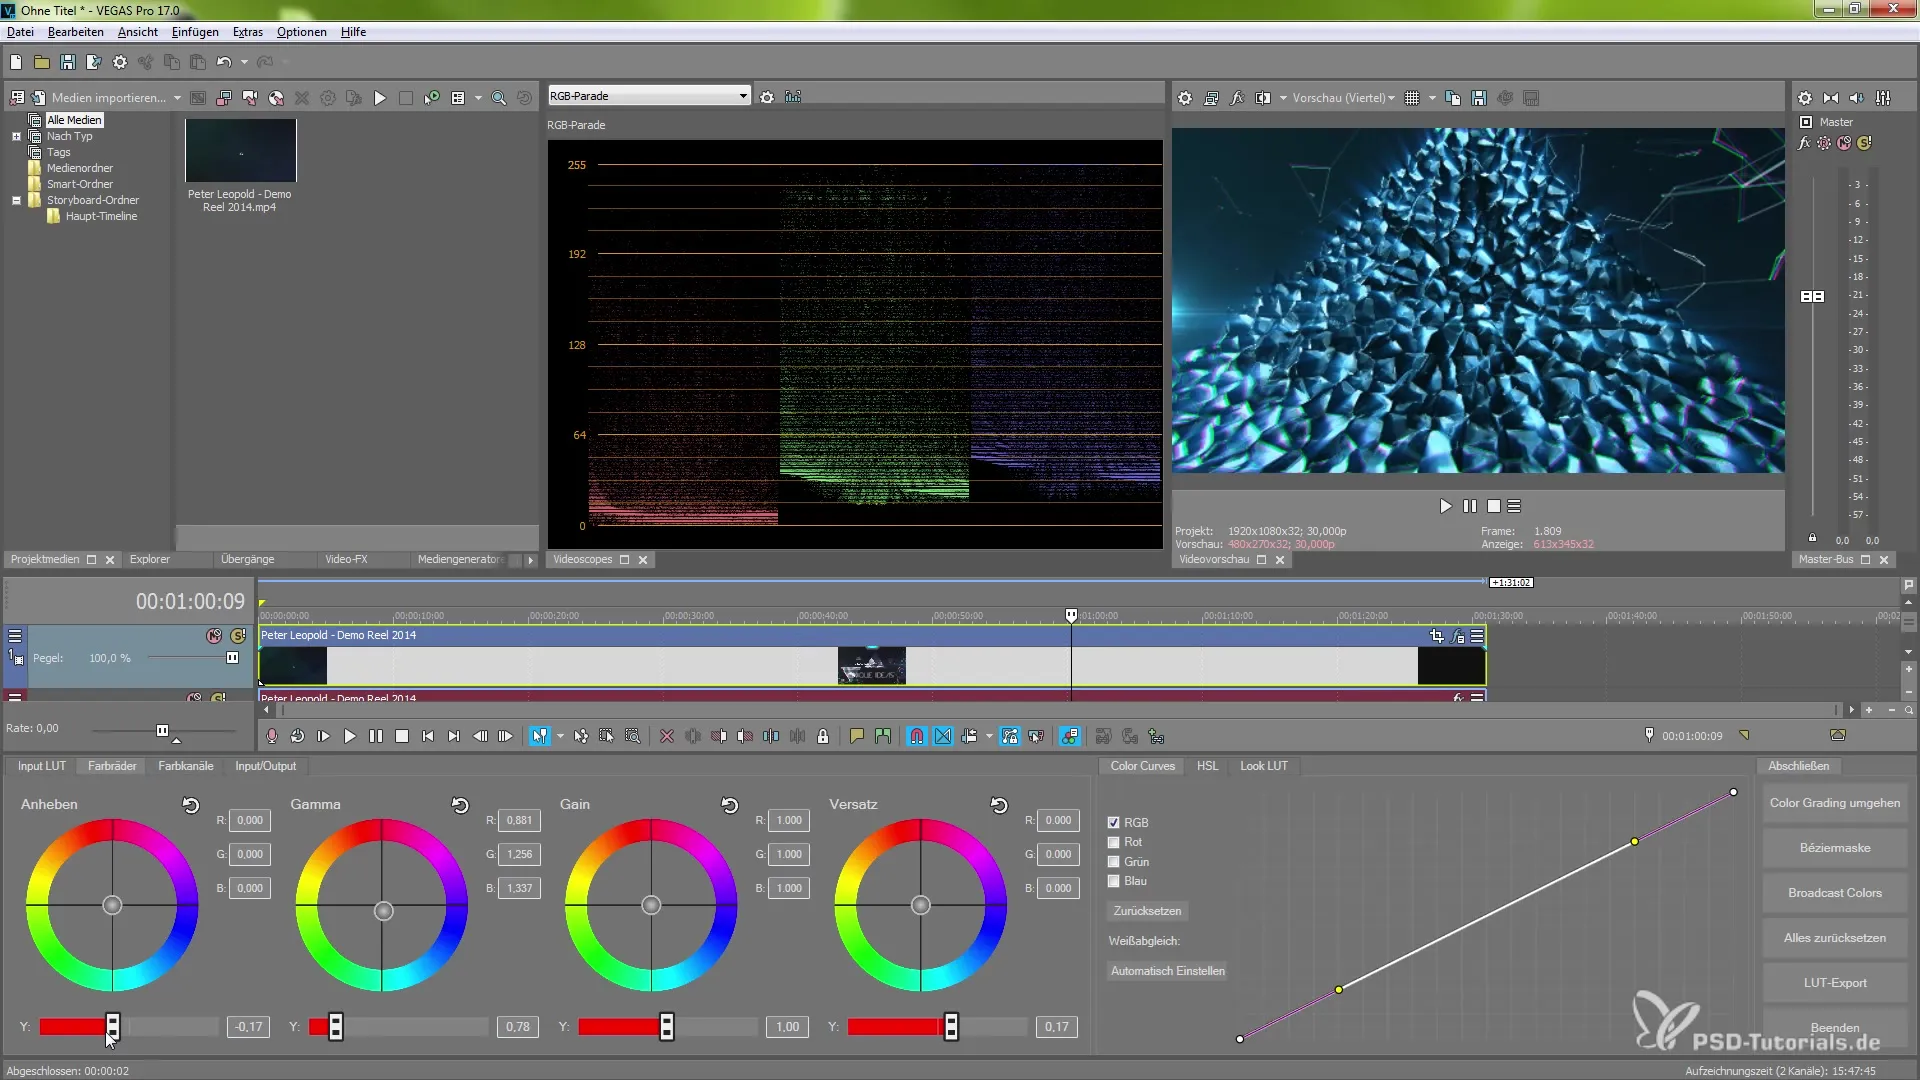Enable the Grün curve checkbox
The width and height of the screenshot is (1920, 1080).
click(1114, 862)
